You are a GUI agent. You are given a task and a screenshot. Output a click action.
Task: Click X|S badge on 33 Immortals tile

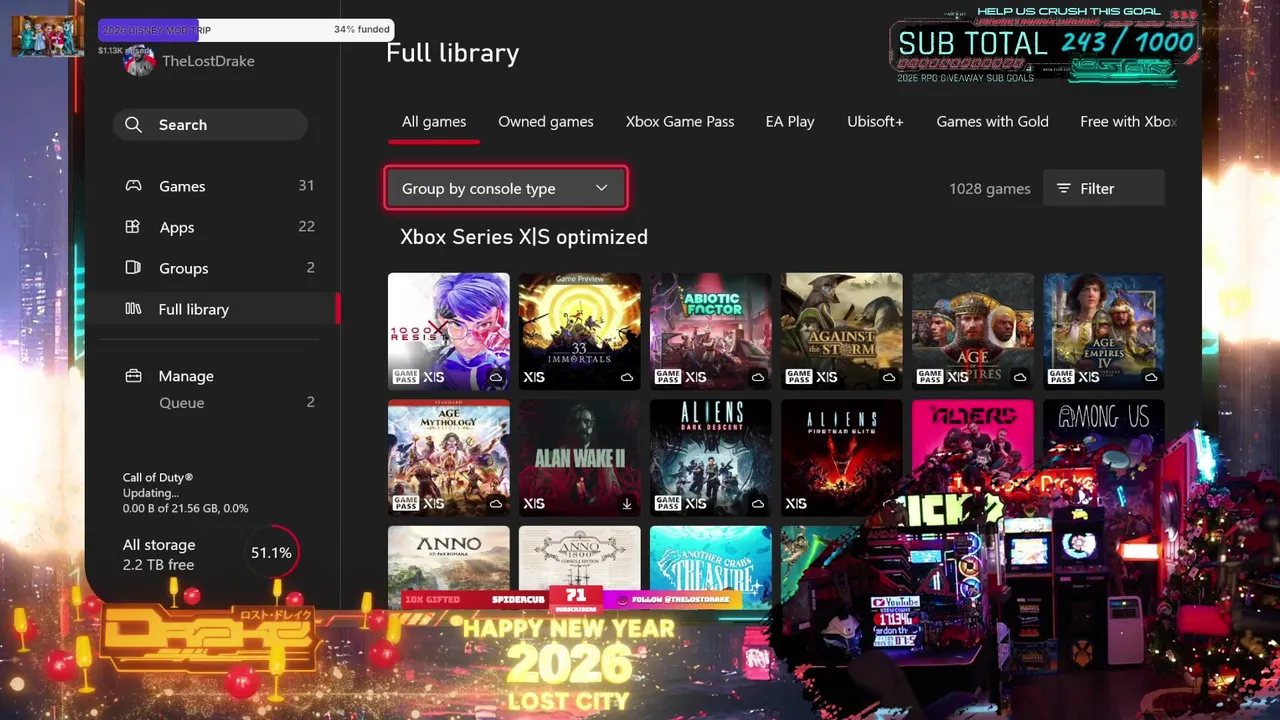point(534,377)
